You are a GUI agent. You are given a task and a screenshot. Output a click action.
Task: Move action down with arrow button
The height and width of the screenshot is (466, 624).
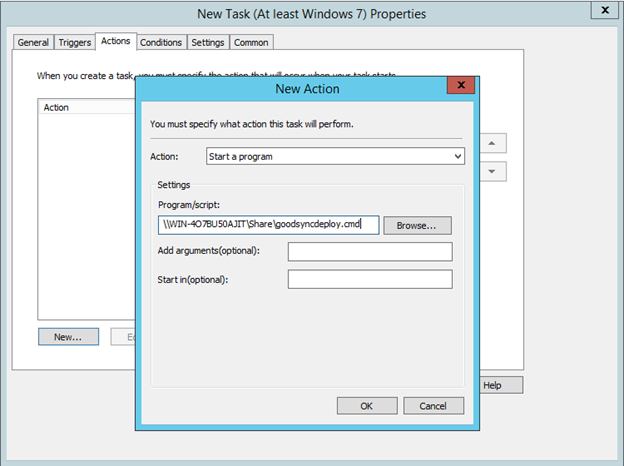point(492,172)
